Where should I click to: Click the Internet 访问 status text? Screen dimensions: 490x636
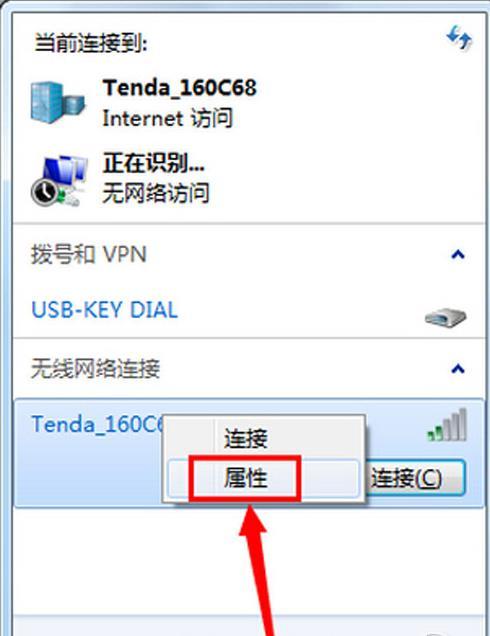[168, 118]
